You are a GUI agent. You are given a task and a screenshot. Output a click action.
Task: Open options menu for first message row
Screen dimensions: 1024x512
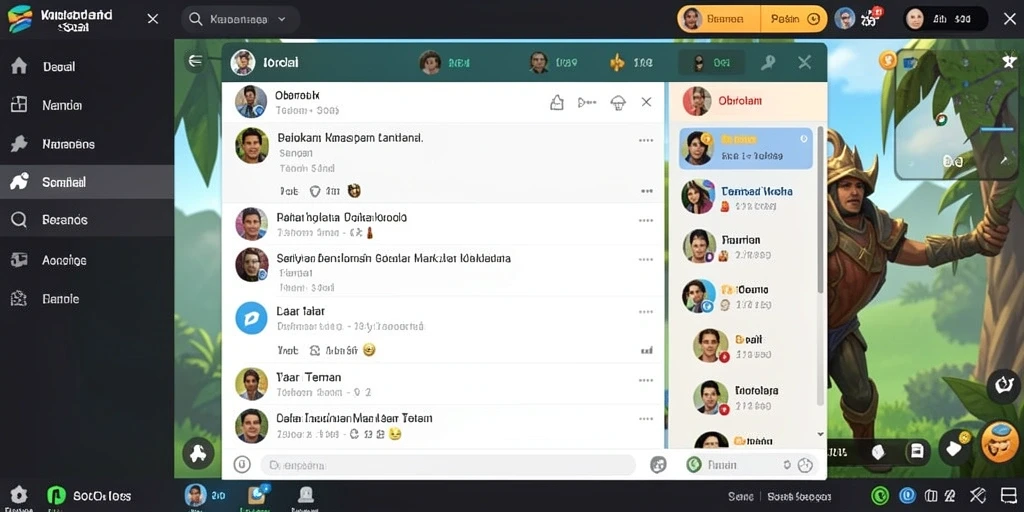(646, 140)
